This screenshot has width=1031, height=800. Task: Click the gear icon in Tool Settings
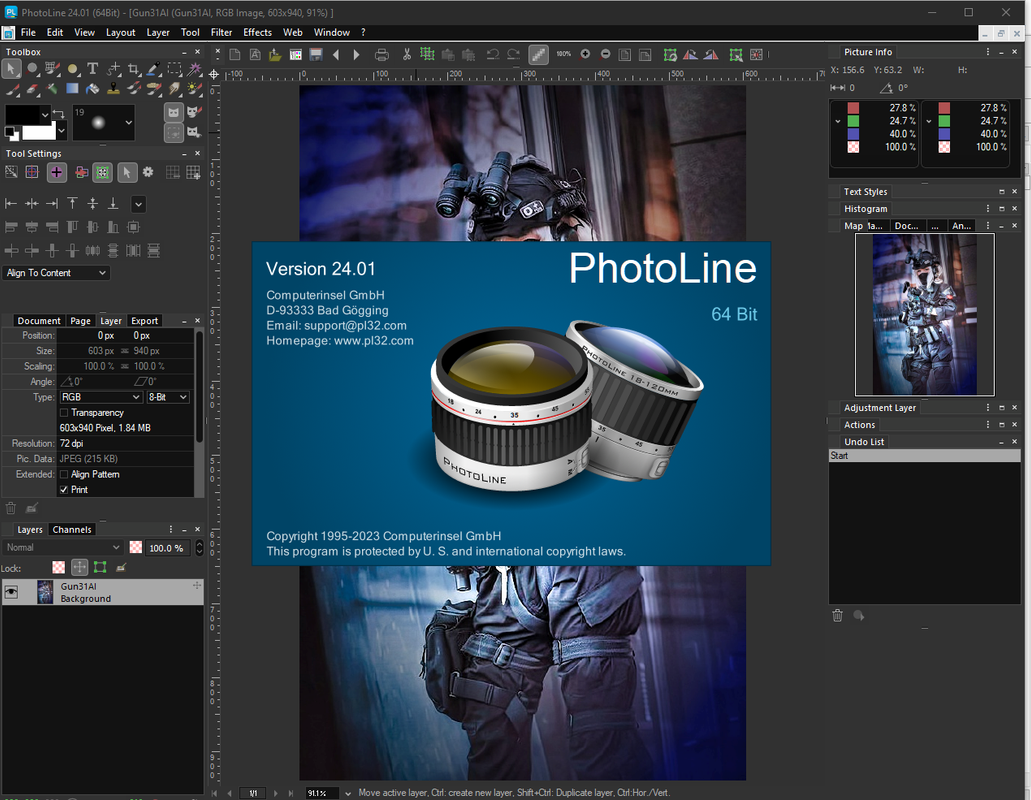(148, 172)
